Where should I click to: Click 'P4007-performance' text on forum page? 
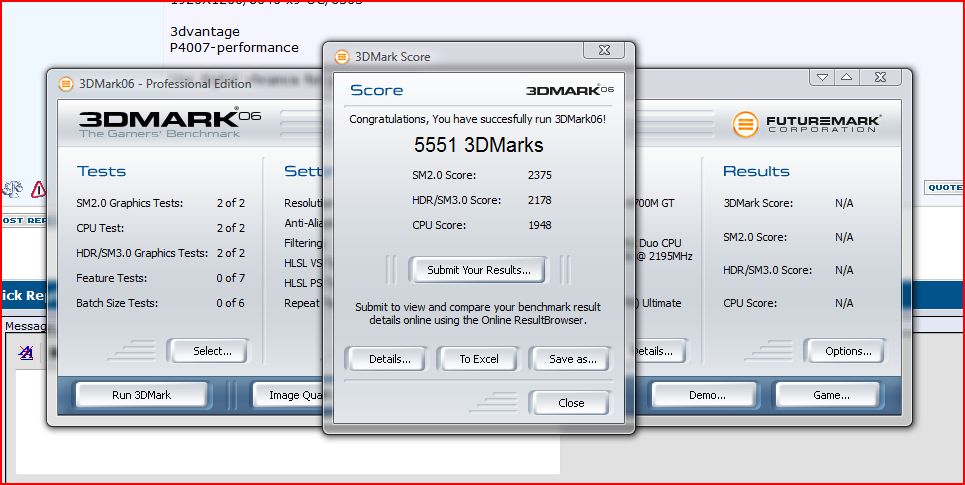(234, 47)
